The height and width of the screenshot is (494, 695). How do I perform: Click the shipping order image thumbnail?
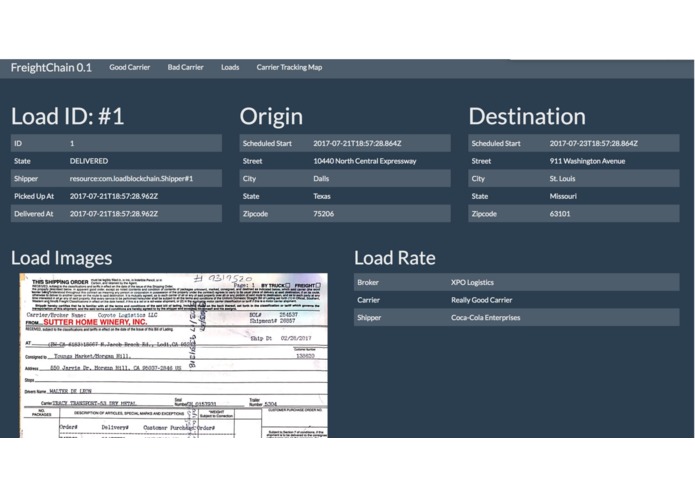tap(173, 355)
